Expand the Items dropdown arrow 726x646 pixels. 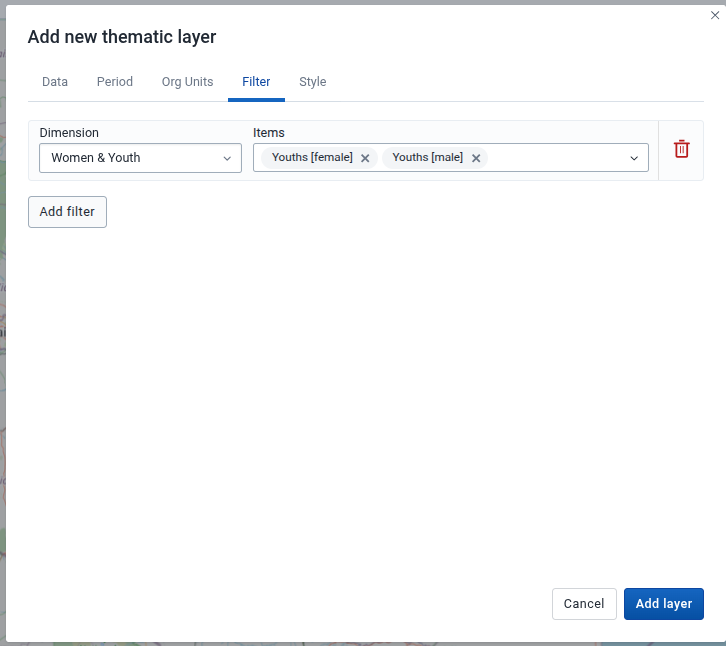pyautogui.click(x=634, y=158)
